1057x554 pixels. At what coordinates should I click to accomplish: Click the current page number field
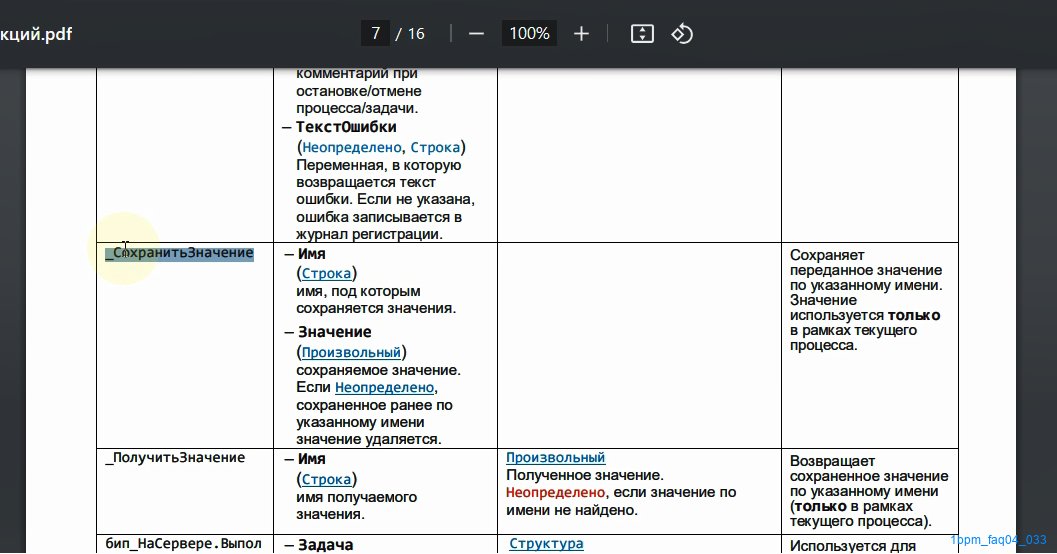pyautogui.click(x=375, y=34)
